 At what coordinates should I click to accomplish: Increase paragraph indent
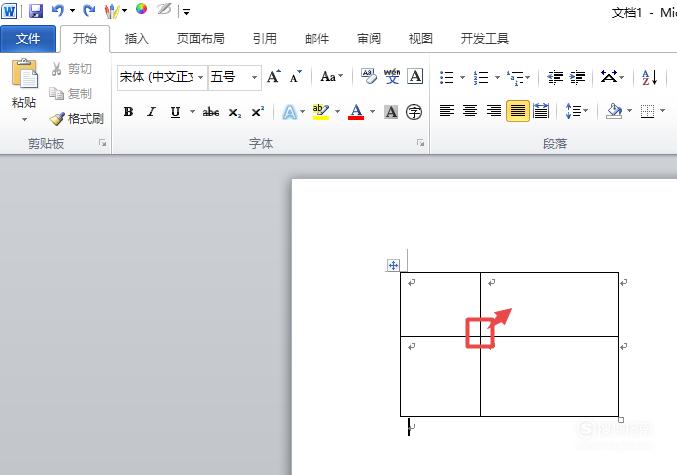click(578, 77)
